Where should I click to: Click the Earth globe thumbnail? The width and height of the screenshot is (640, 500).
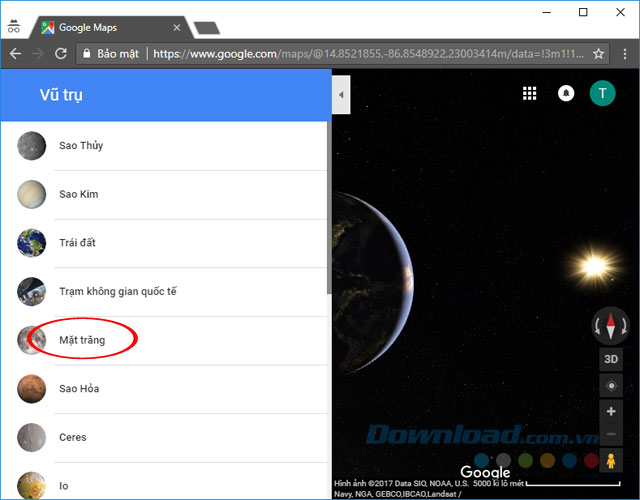[x=31, y=243]
